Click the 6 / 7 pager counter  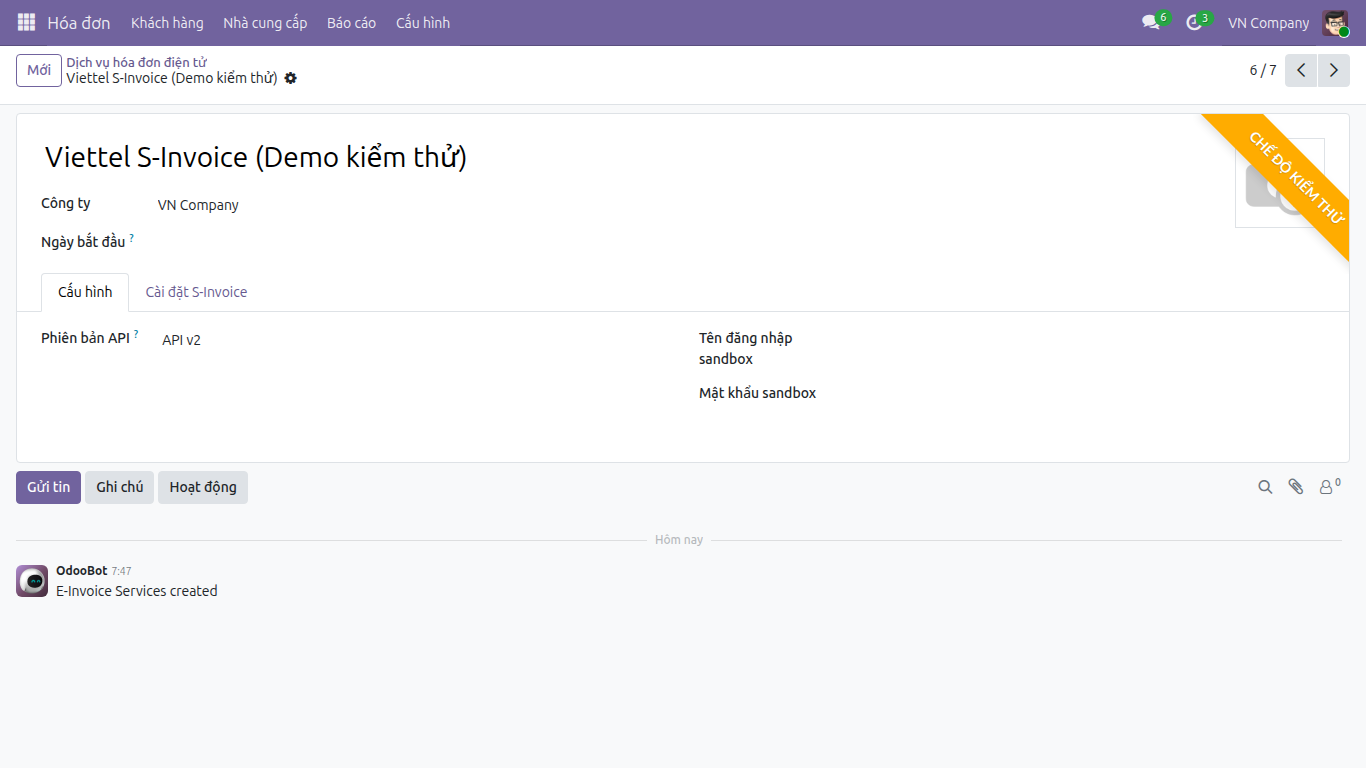coord(1263,70)
